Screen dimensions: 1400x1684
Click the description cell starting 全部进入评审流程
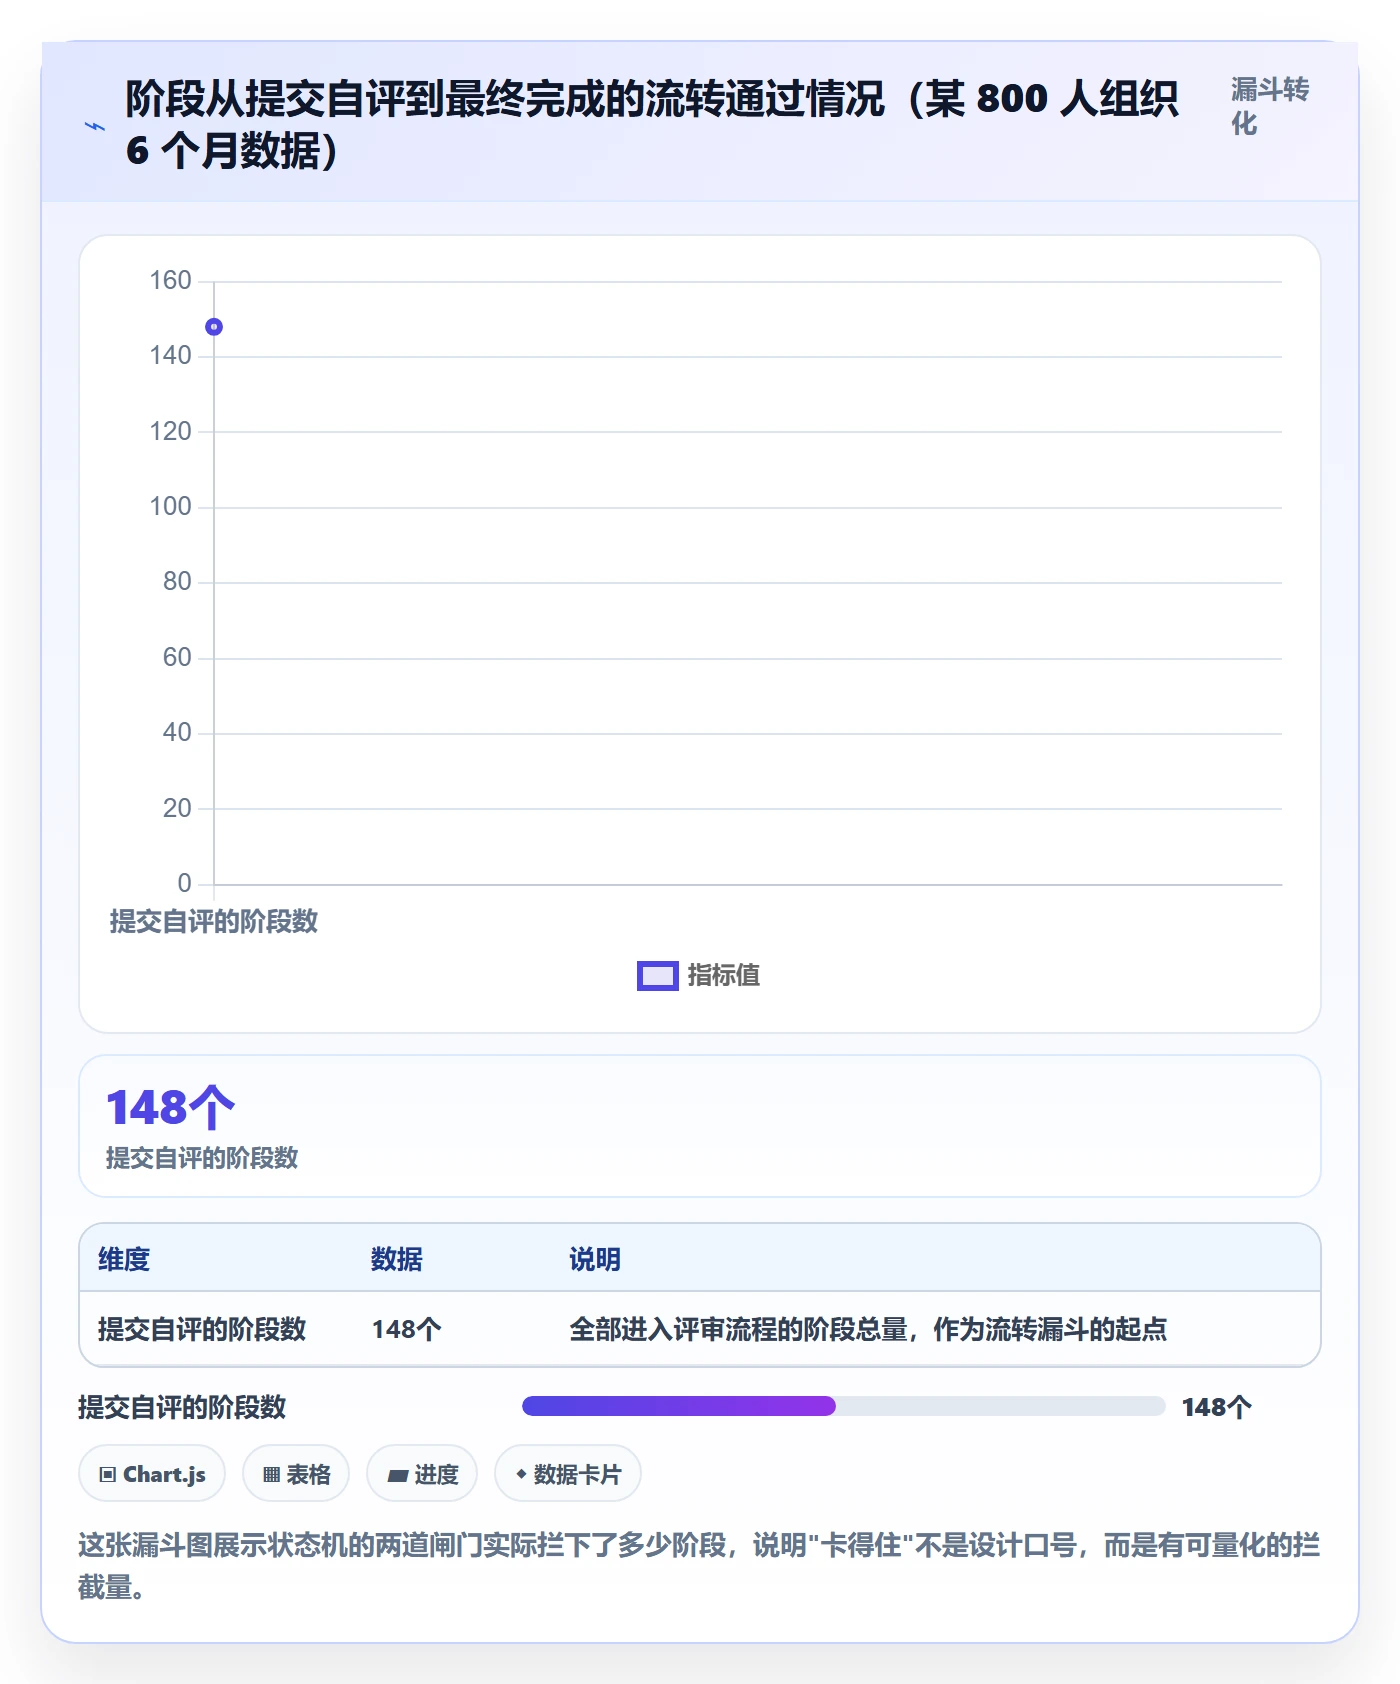click(x=868, y=1329)
